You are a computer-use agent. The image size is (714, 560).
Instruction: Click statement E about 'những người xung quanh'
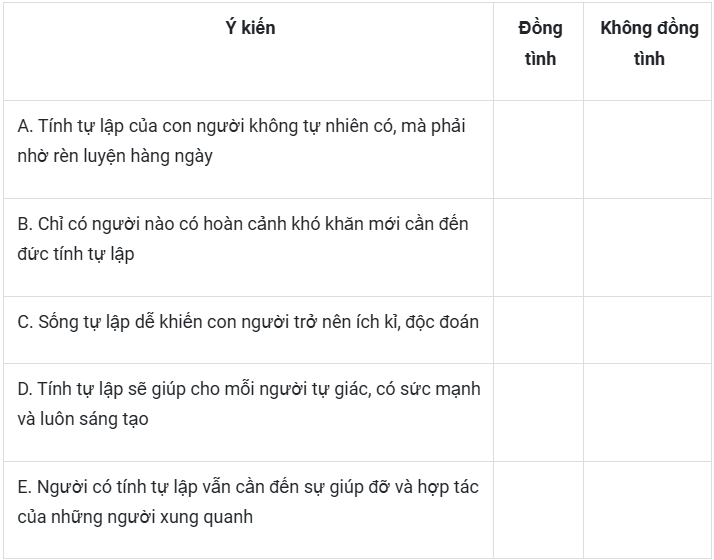248,502
